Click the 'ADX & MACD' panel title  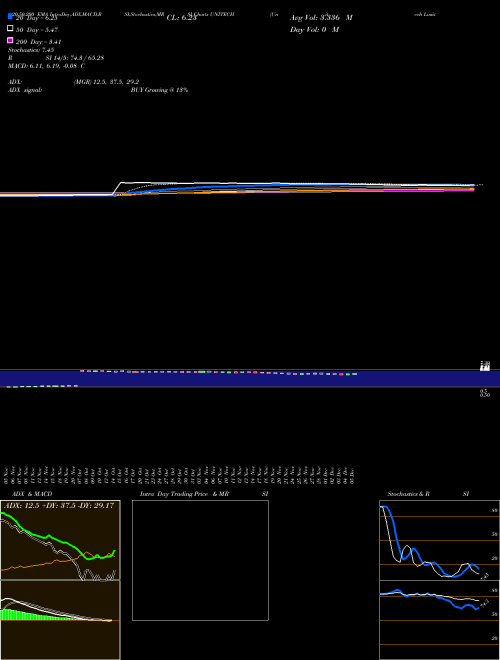(32, 494)
